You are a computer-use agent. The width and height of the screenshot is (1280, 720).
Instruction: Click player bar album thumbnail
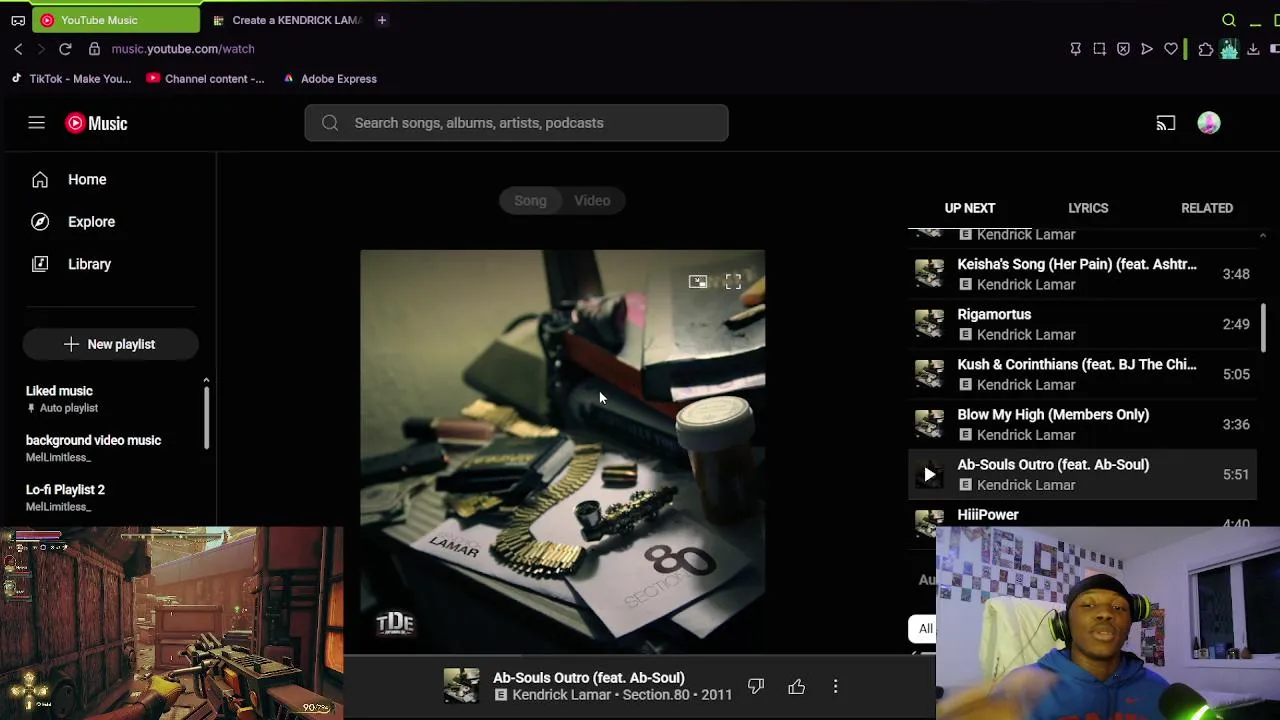[461, 686]
